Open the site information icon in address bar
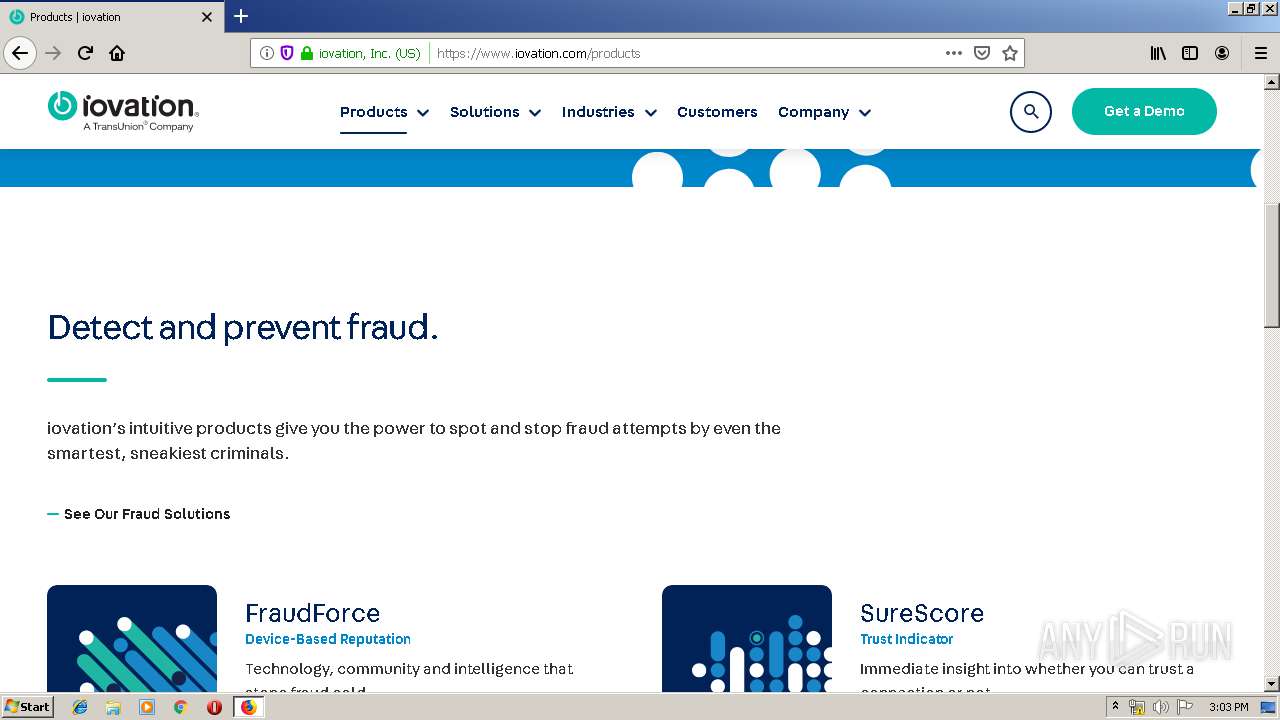Viewport: 1280px width, 720px height. [x=267, y=53]
